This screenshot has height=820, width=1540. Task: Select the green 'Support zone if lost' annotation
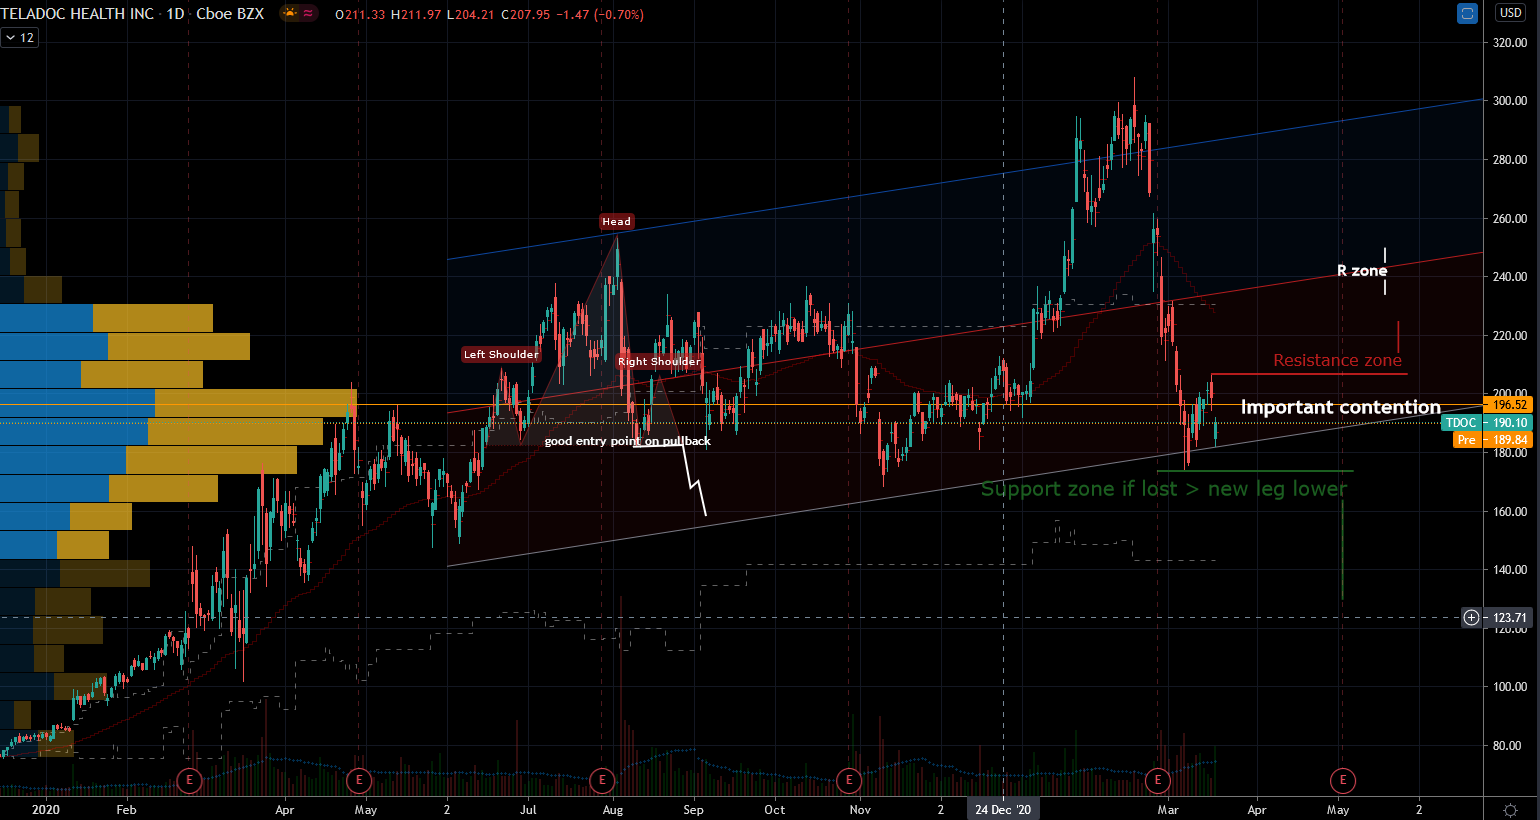click(x=1164, y=489)
